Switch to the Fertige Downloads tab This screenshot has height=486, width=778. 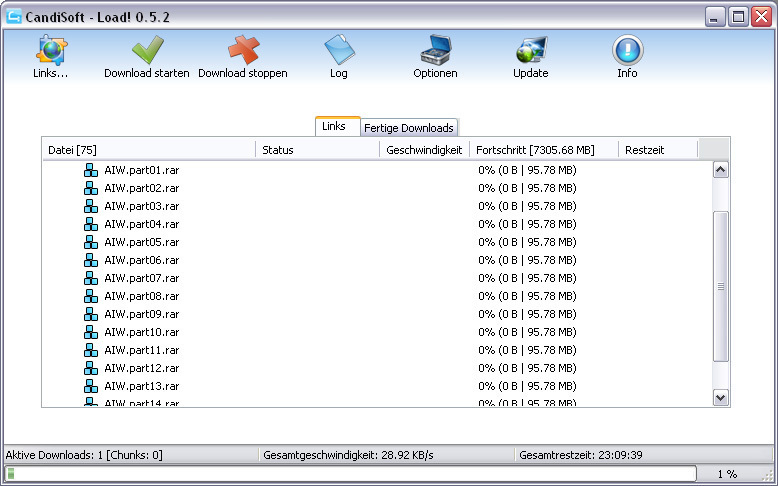409,128
